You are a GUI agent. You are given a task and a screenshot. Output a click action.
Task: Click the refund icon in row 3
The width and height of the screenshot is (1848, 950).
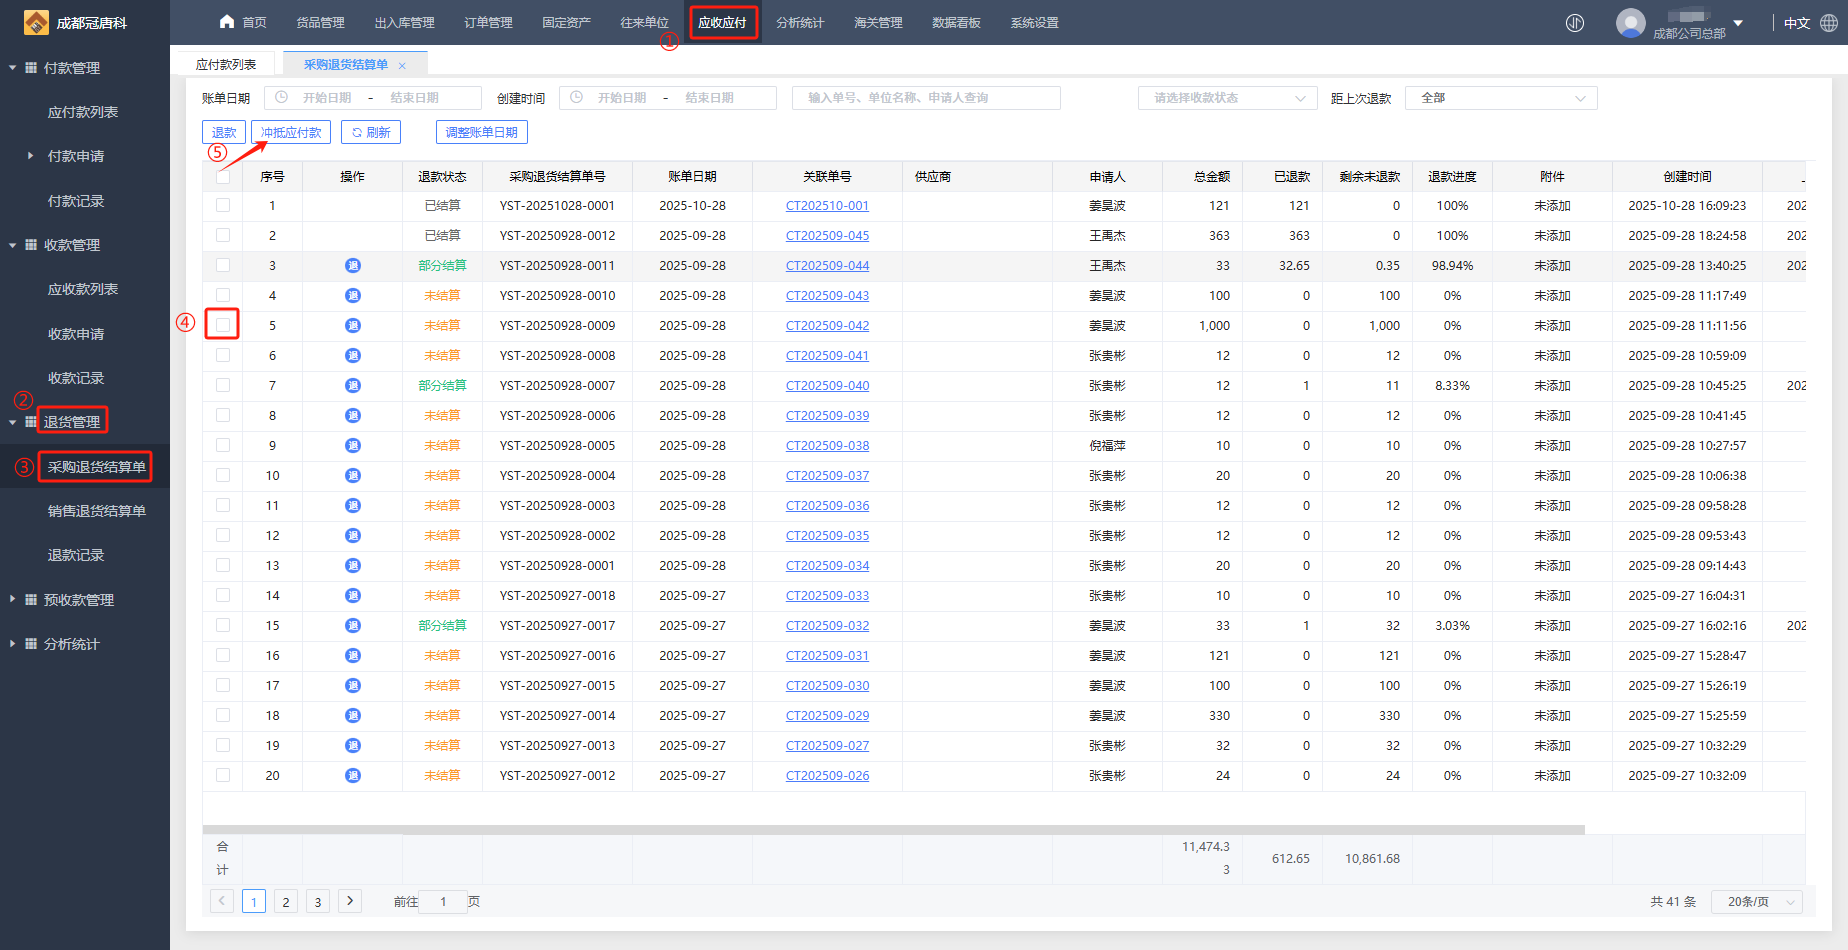point(353,266)
